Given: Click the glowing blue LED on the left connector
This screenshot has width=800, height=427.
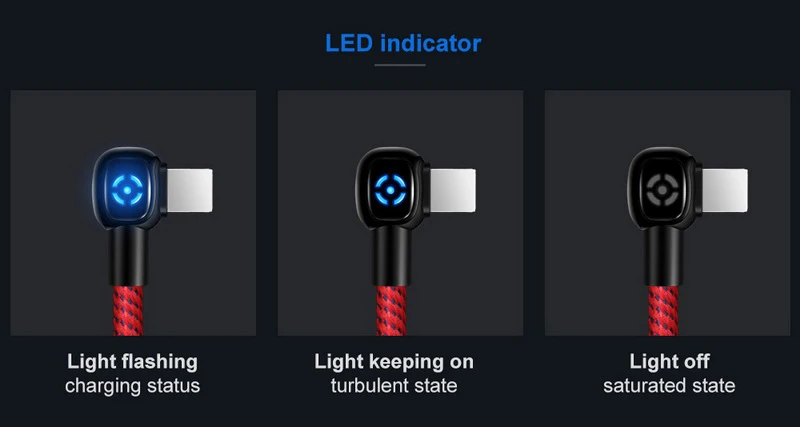Looking at the screenshot, I should point(127,190).
